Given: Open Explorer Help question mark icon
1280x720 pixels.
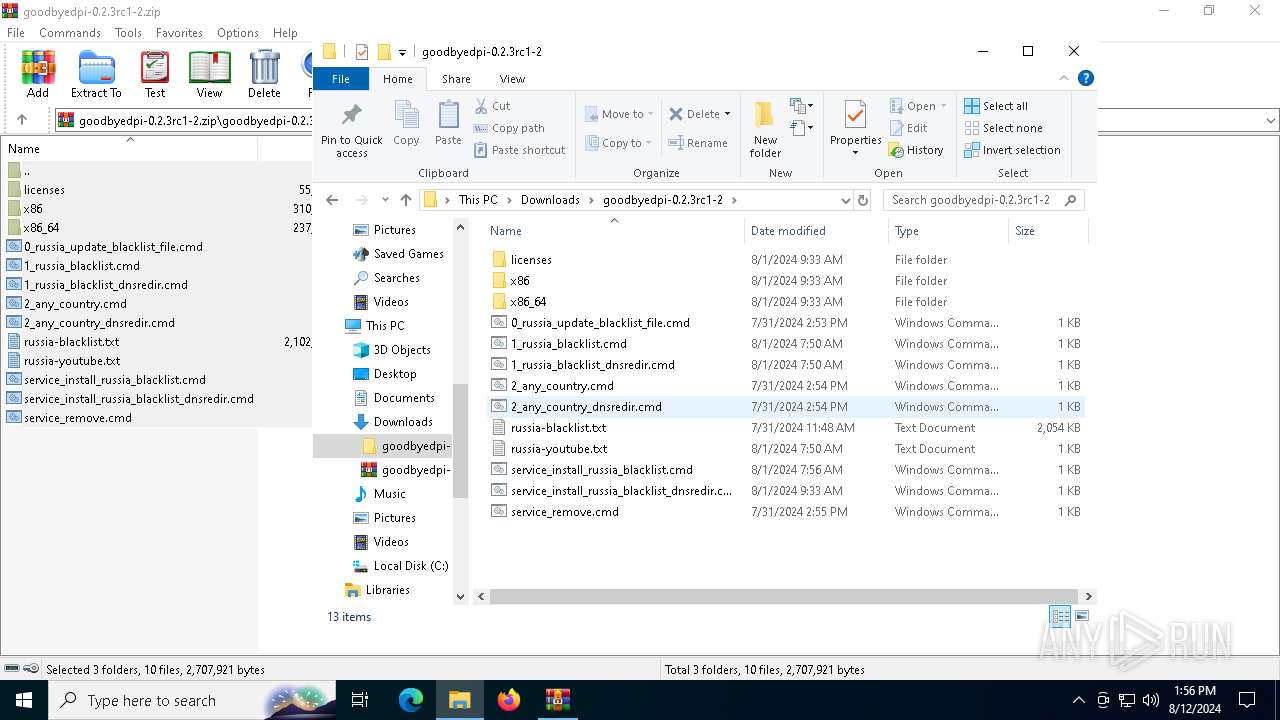Looking at the screenshot, I should point(1086,78).
